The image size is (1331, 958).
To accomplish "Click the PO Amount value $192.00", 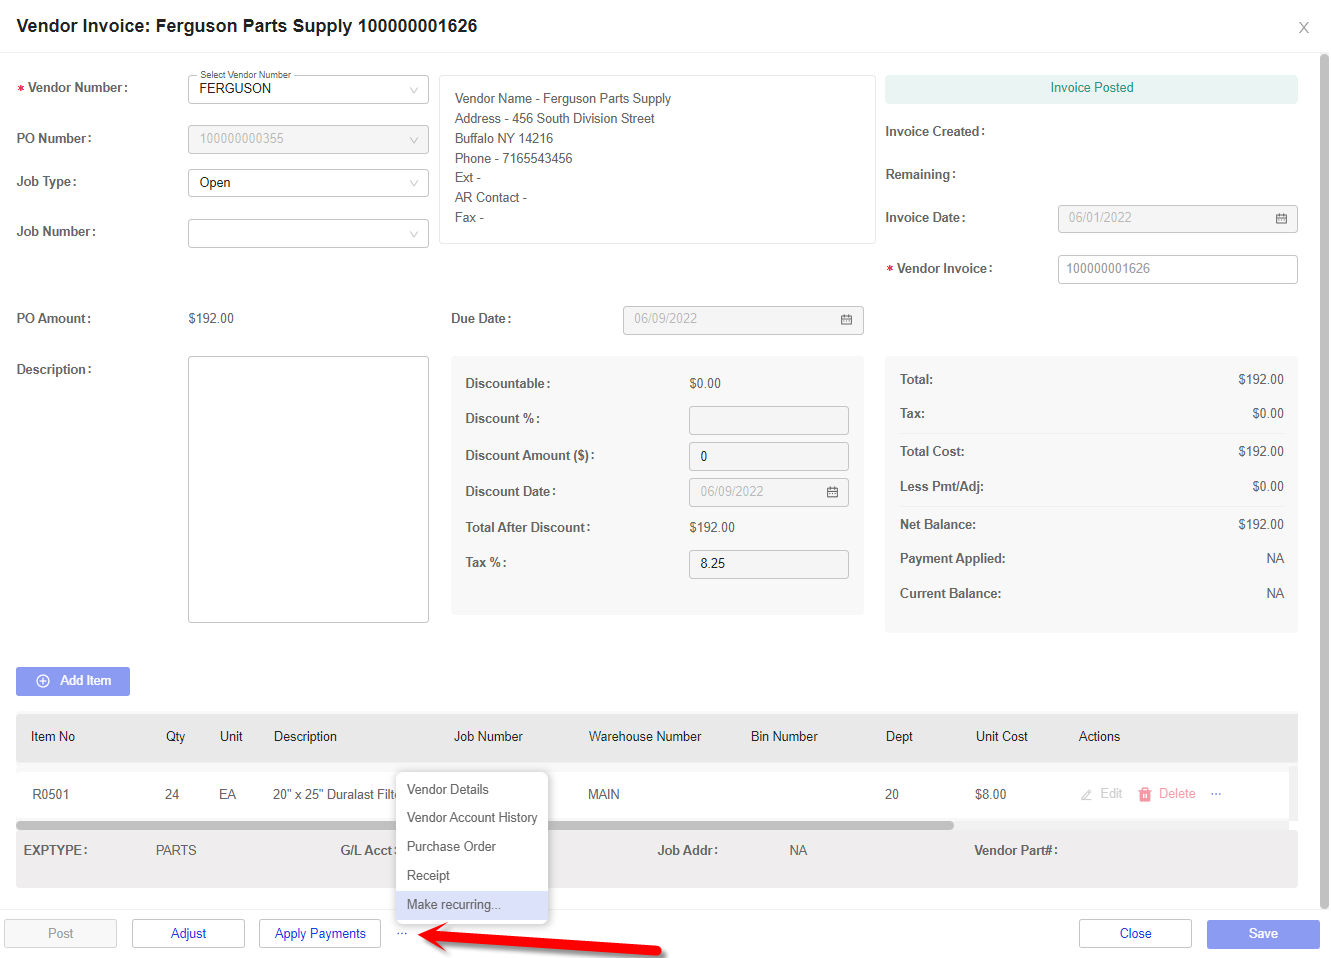I will click(x=211, y=319).
